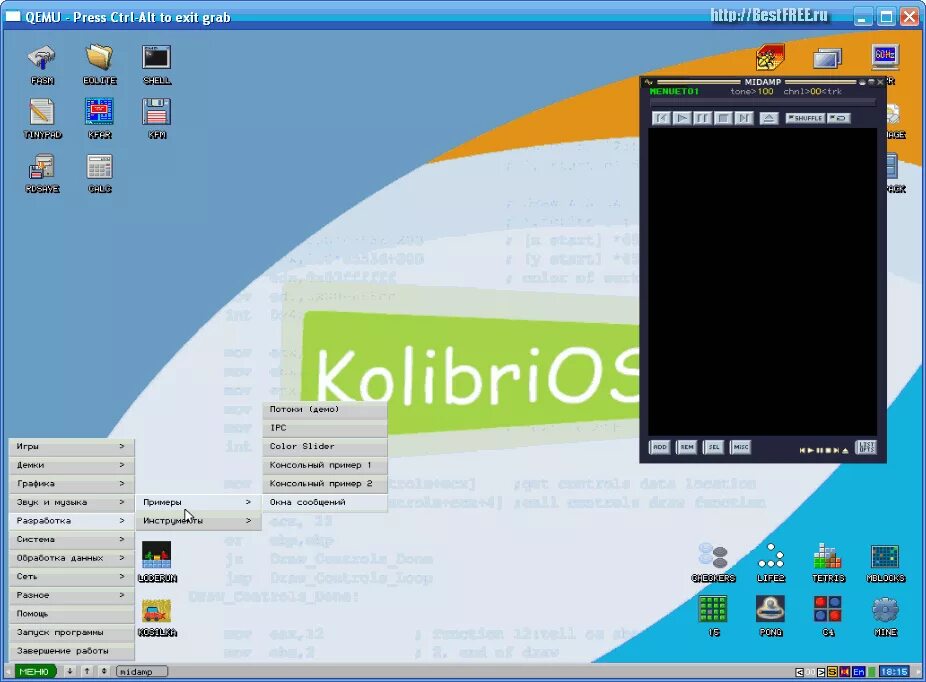Select Color Slider example entry
Screen dimensions: 926x682
[x=325, y=446]
